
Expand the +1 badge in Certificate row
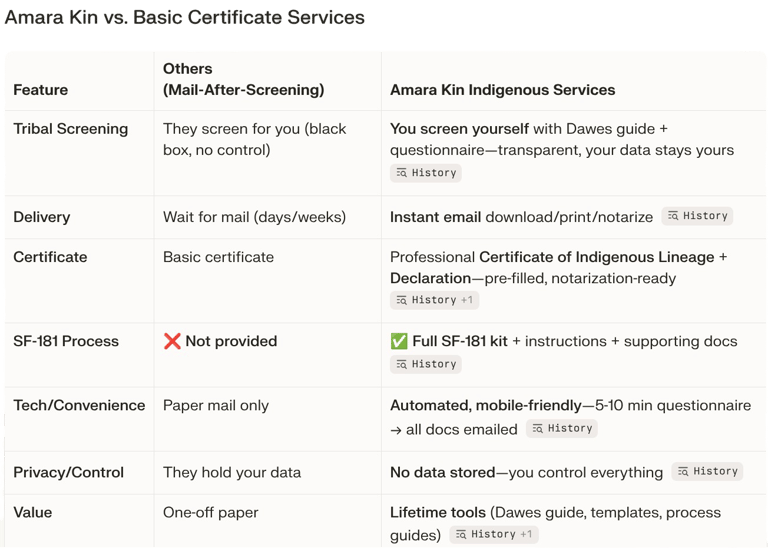pyautogui.click(x=468, y=300)
